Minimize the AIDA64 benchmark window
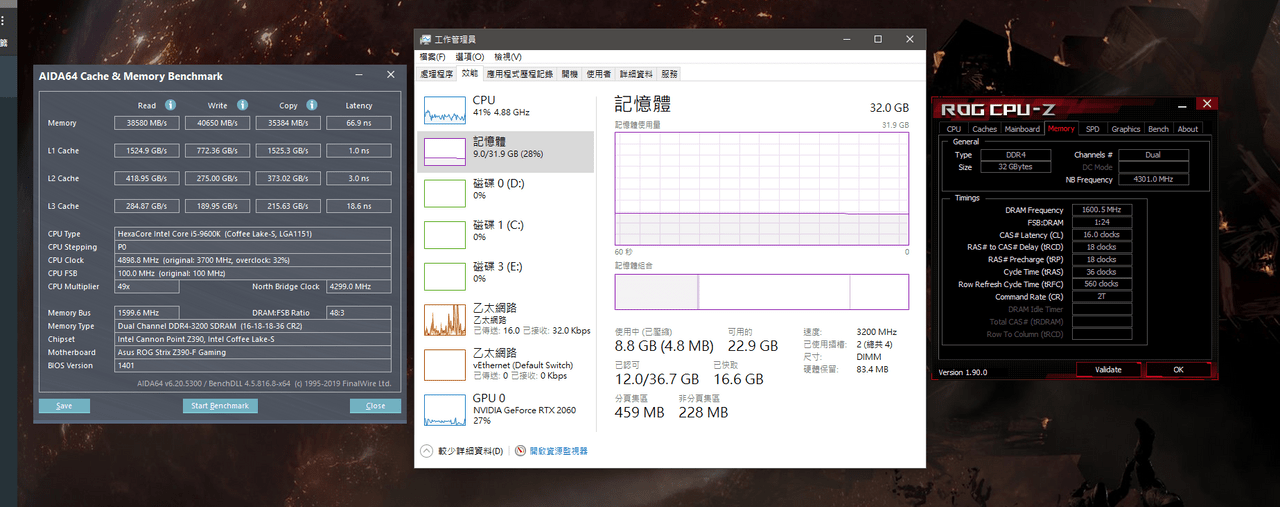 click(x=359, y=75)
